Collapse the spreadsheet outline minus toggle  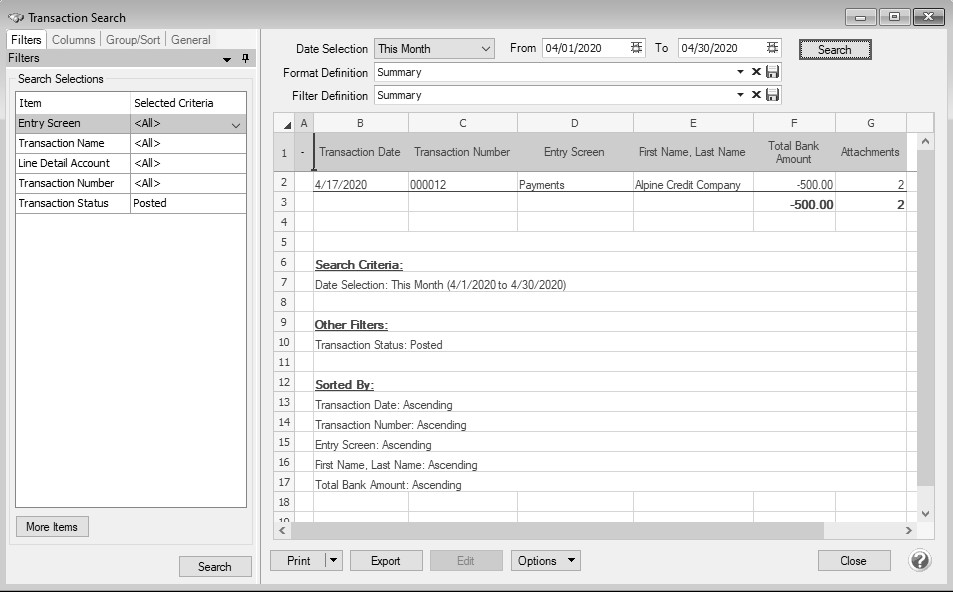(304, 153)
